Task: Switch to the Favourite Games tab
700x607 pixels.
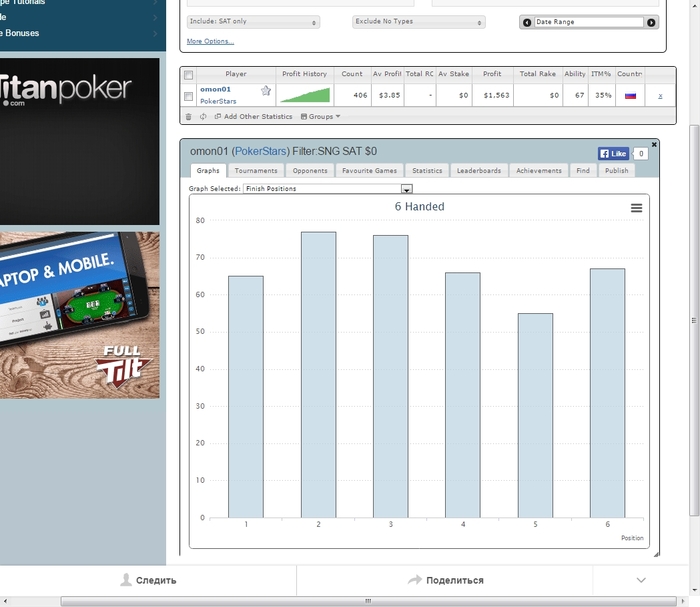Action: [x=369, y=170]
